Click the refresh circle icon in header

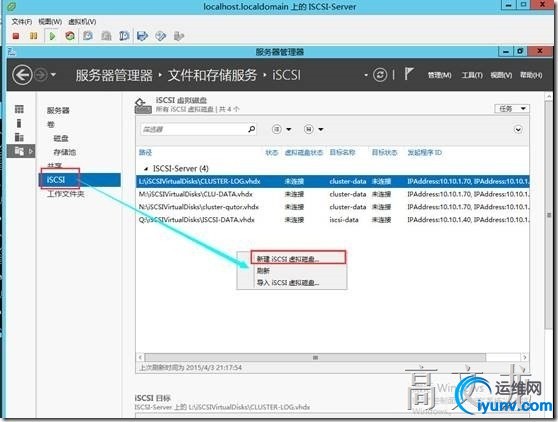pos(380,75)
